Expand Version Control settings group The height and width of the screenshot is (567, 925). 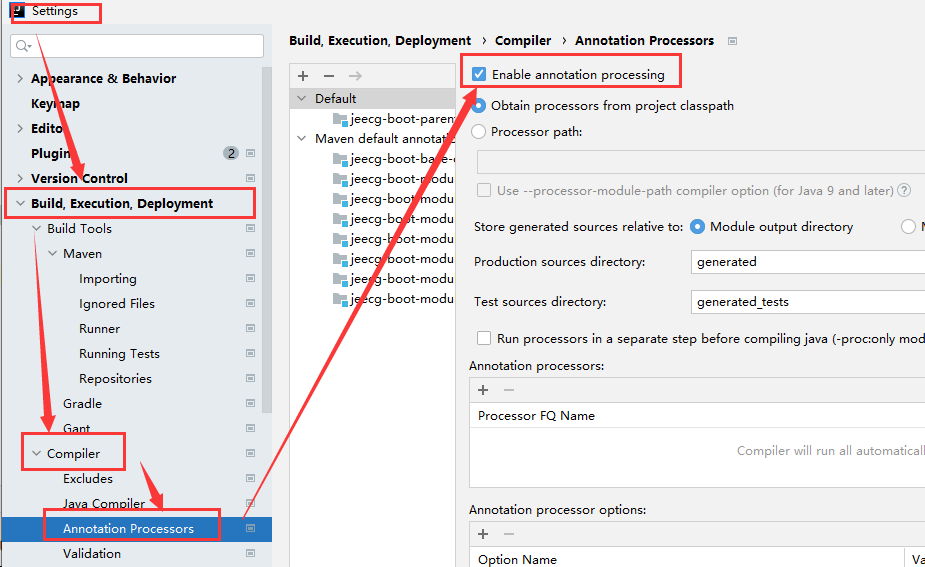[x=20, y=178]
